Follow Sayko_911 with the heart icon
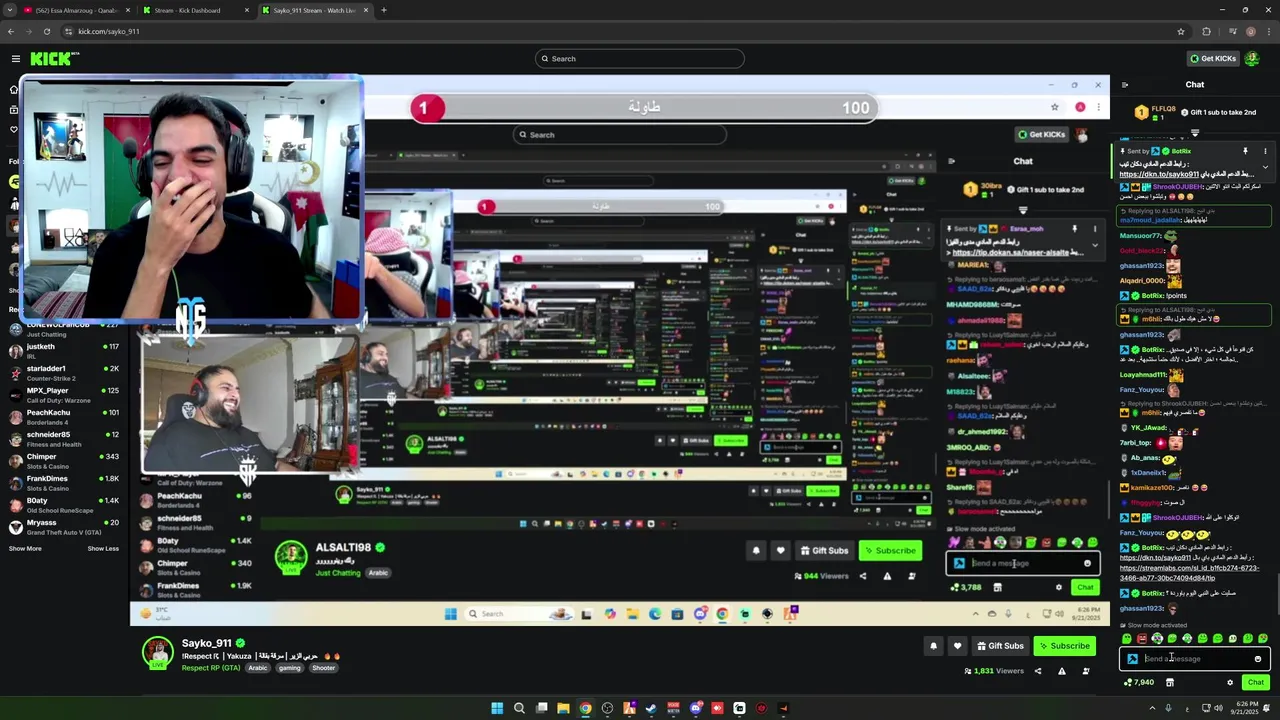The image size is (1280, 720). pyautogui.click(x=957, y=646)
